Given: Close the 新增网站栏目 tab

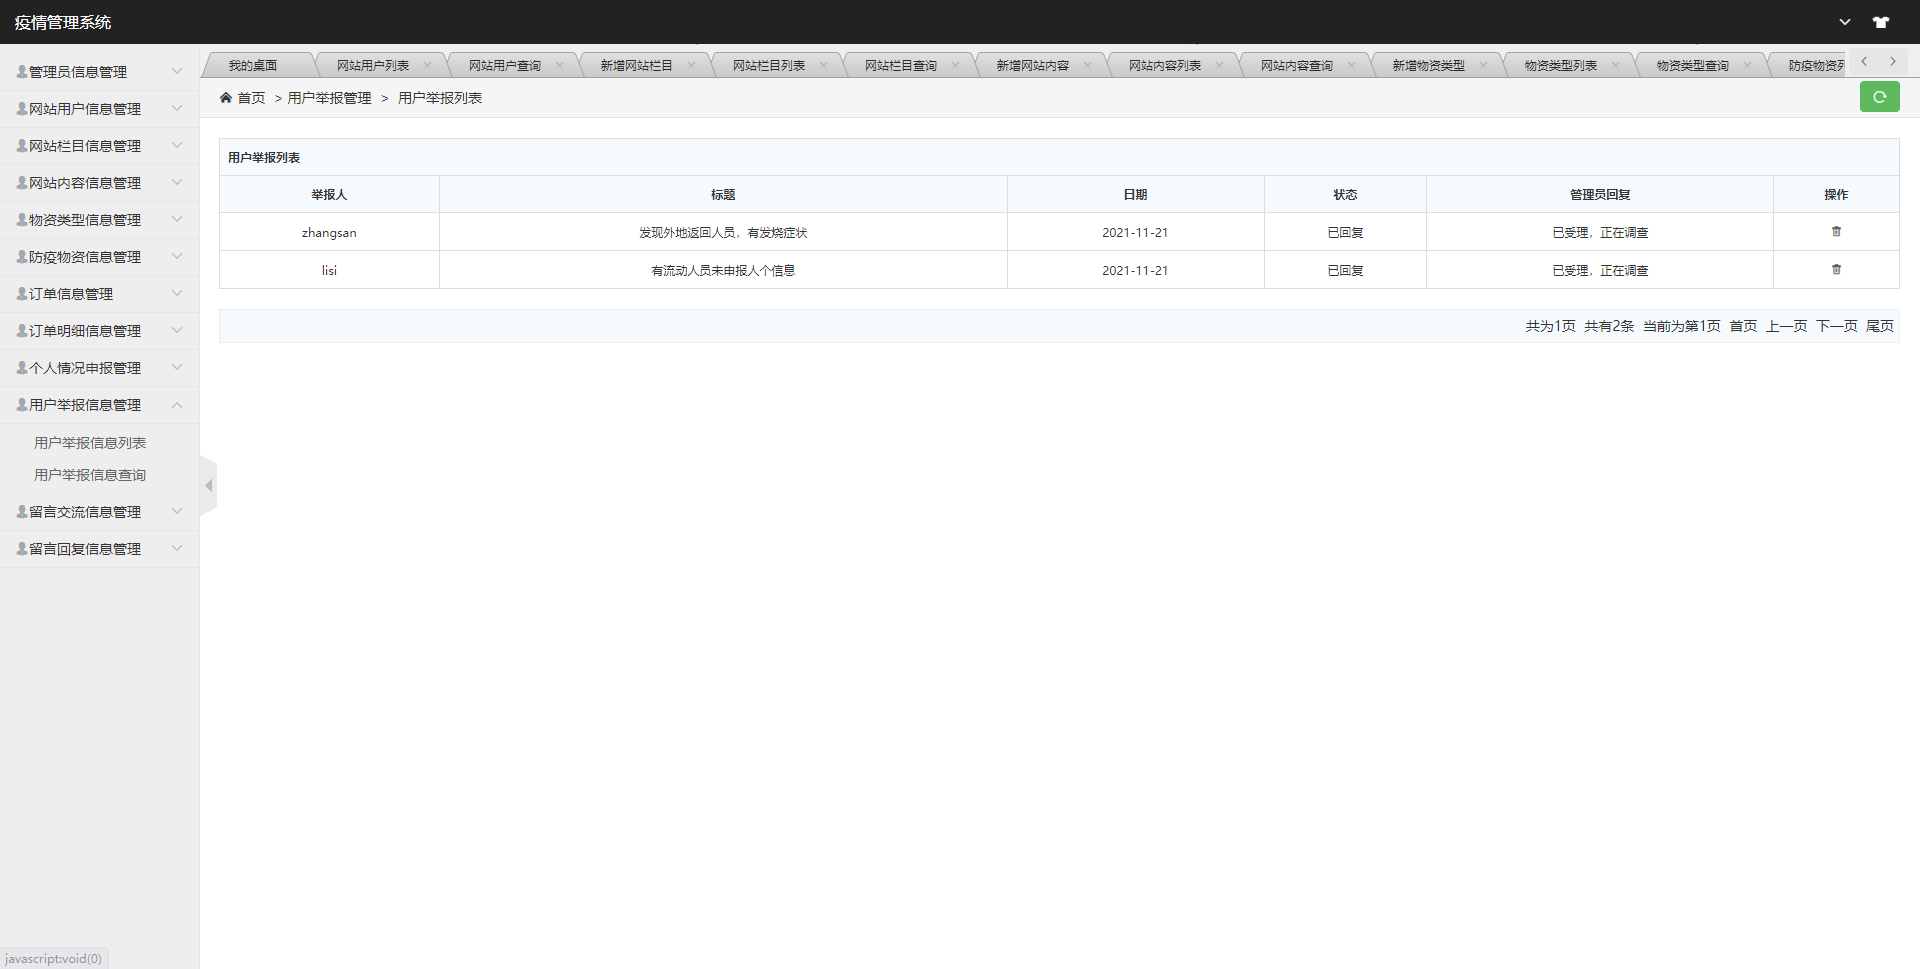Looking at the screenshot, I should click(691, 65).
